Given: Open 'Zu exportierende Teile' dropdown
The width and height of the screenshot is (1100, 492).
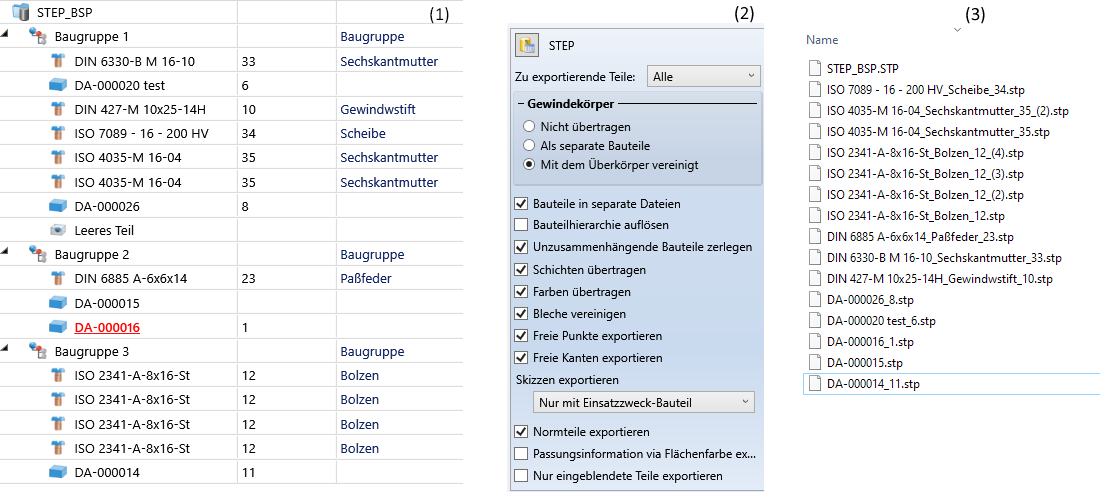Looking at the screenshot, I should (x=704, y=76).
